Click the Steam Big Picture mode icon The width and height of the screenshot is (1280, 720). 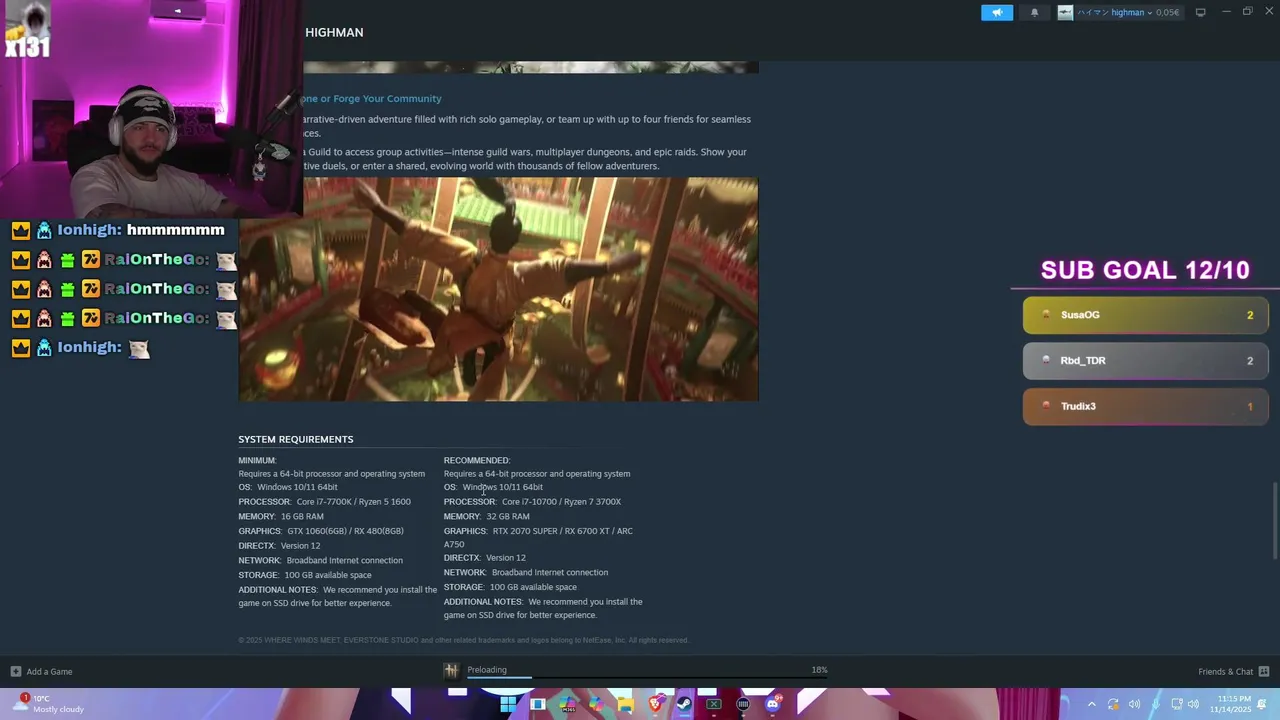1200,12
